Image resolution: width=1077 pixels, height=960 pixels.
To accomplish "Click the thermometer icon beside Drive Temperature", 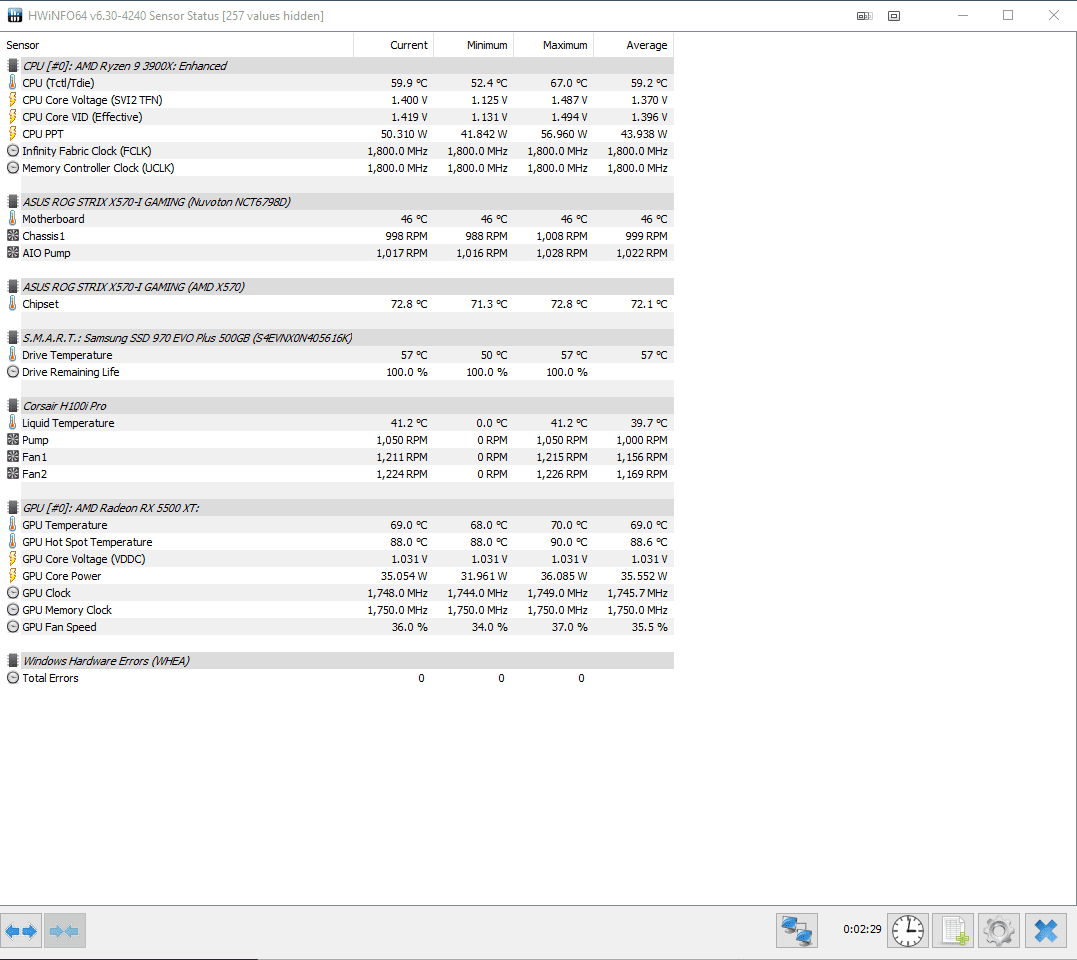I will [12, 355].
